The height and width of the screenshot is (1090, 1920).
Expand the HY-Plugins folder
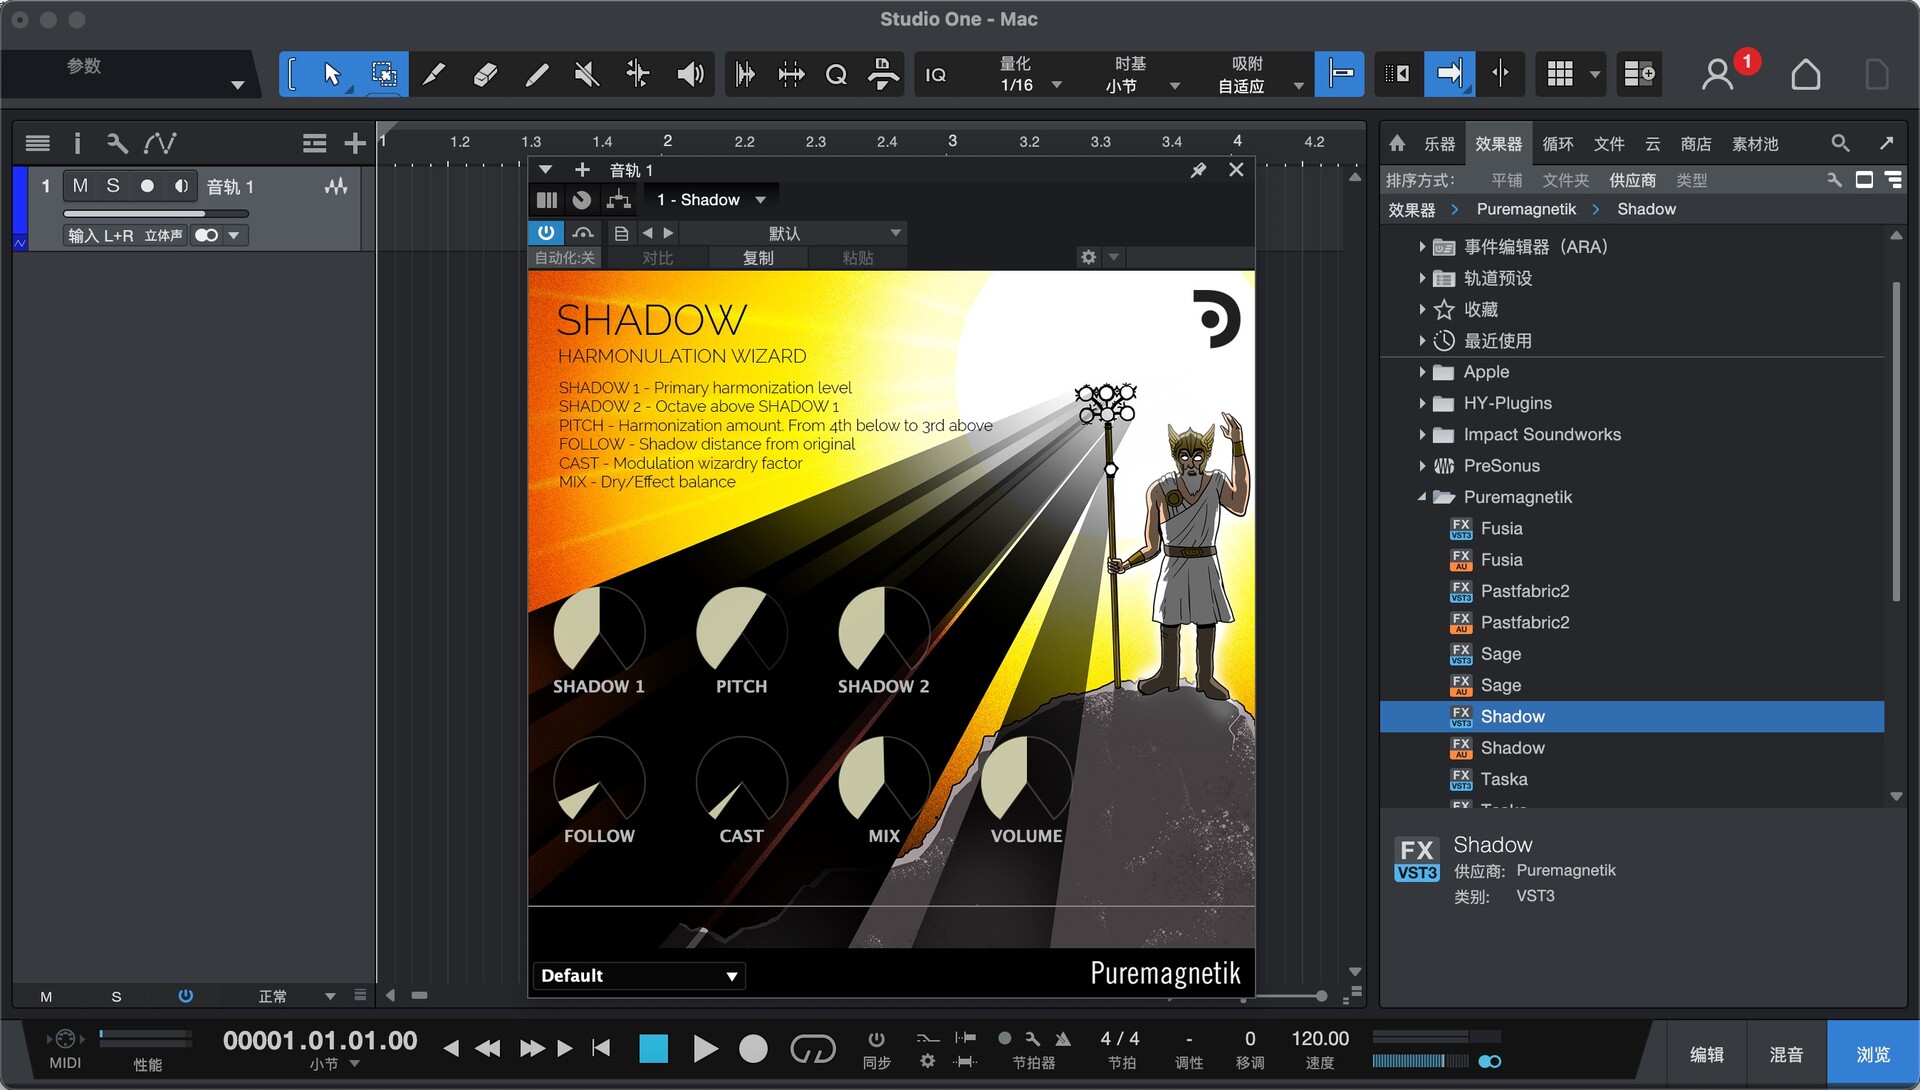(1422, 403)
